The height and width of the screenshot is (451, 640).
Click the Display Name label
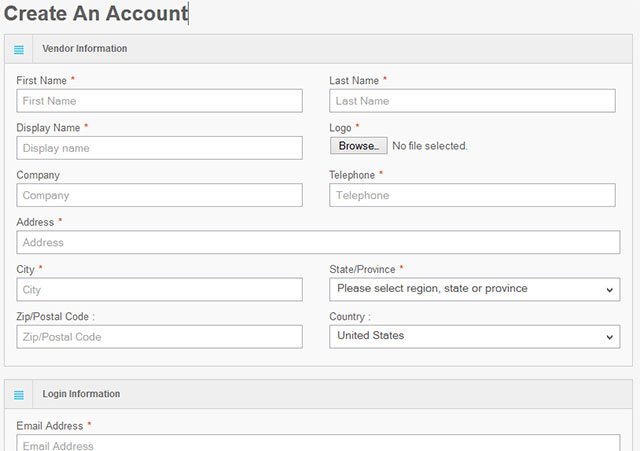(48, 128)
